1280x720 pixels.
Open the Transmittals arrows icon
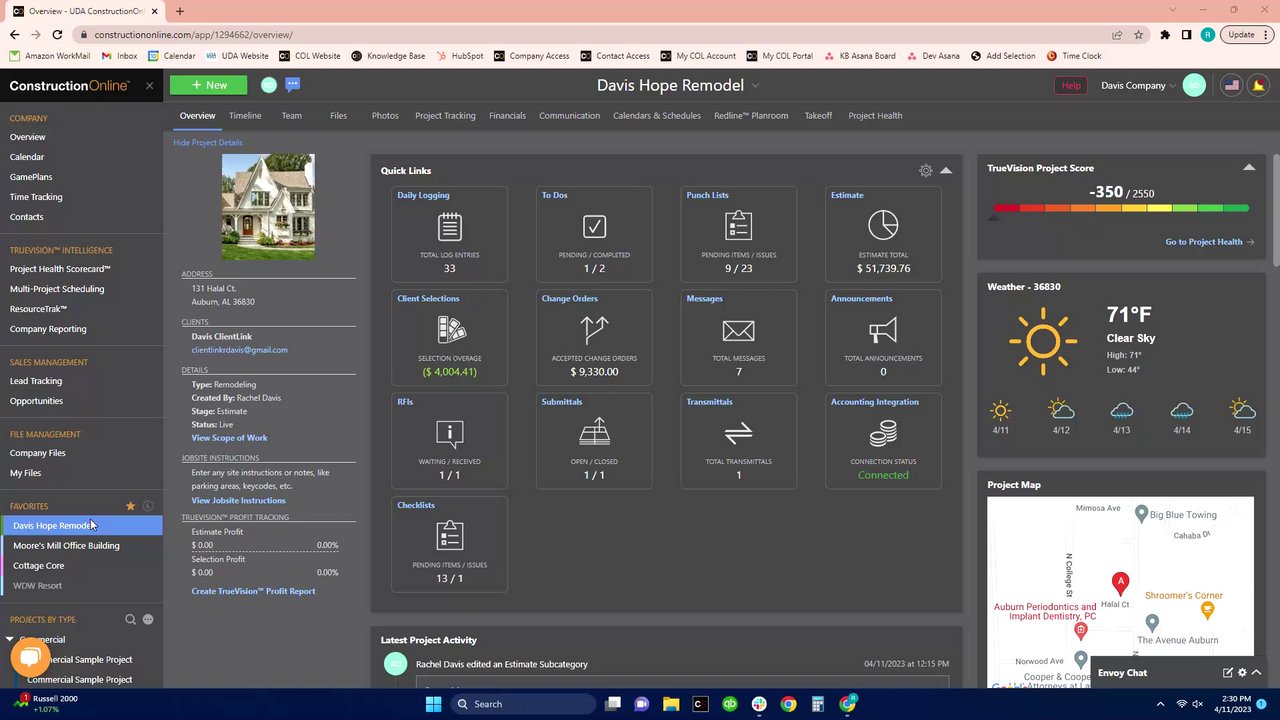click(738, 433)
